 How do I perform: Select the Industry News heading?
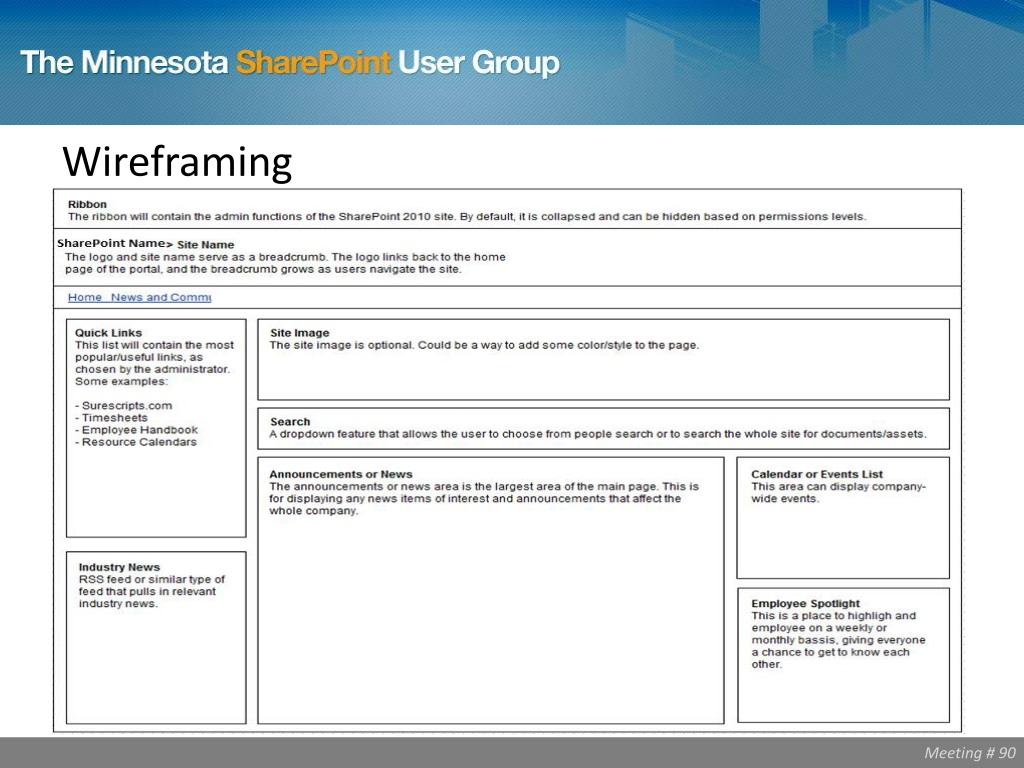tap(119, 567)
